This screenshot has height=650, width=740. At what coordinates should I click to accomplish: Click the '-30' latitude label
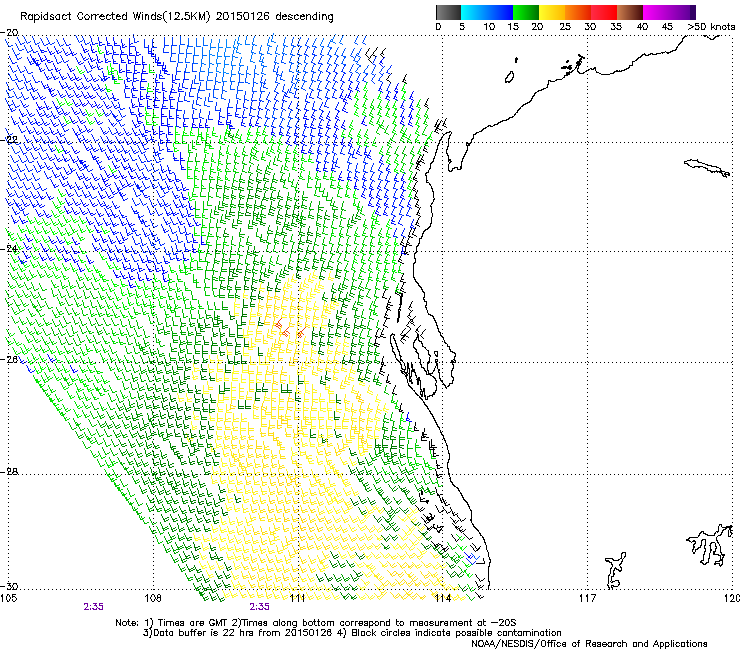tap(10, 586)
